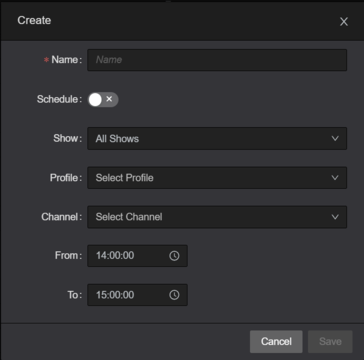Open the Show dropdown set to All Shows

tap(217, 138)
